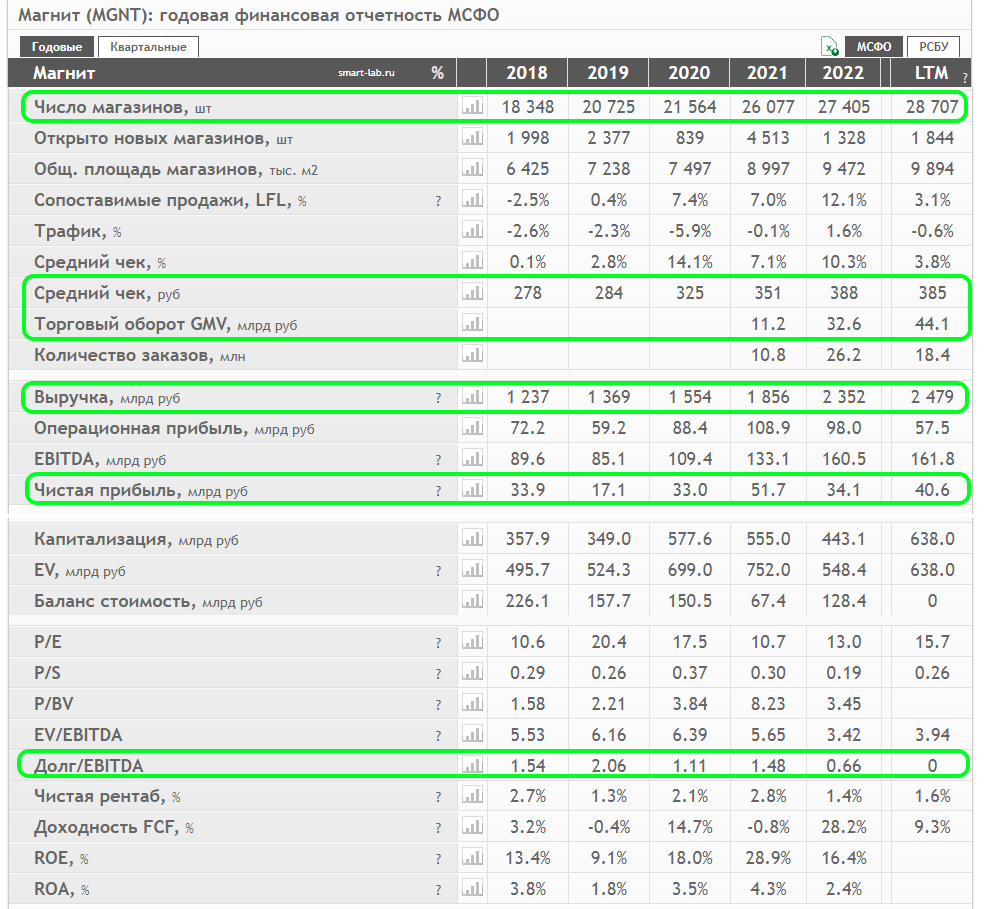Click the 2018 year column header
This screenshot has width=988, height=909.
527,73
